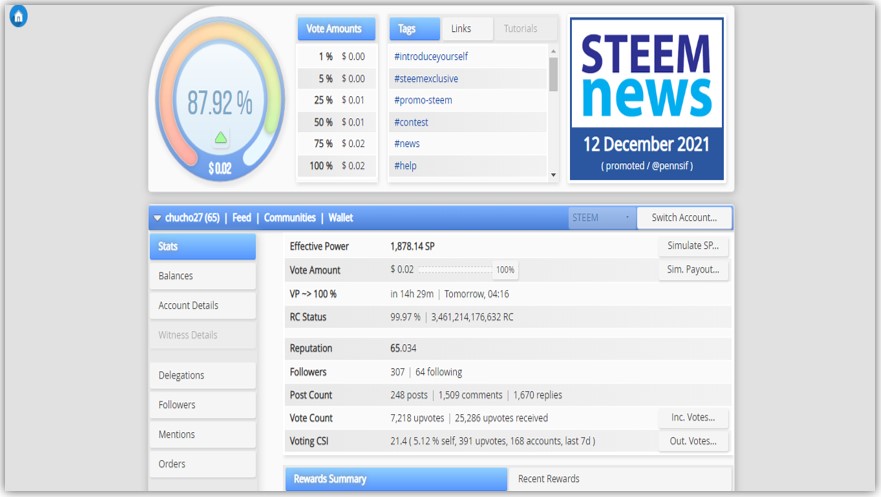881x497 pixels.
Task: Open the Feed link
Action: point(242,218)
